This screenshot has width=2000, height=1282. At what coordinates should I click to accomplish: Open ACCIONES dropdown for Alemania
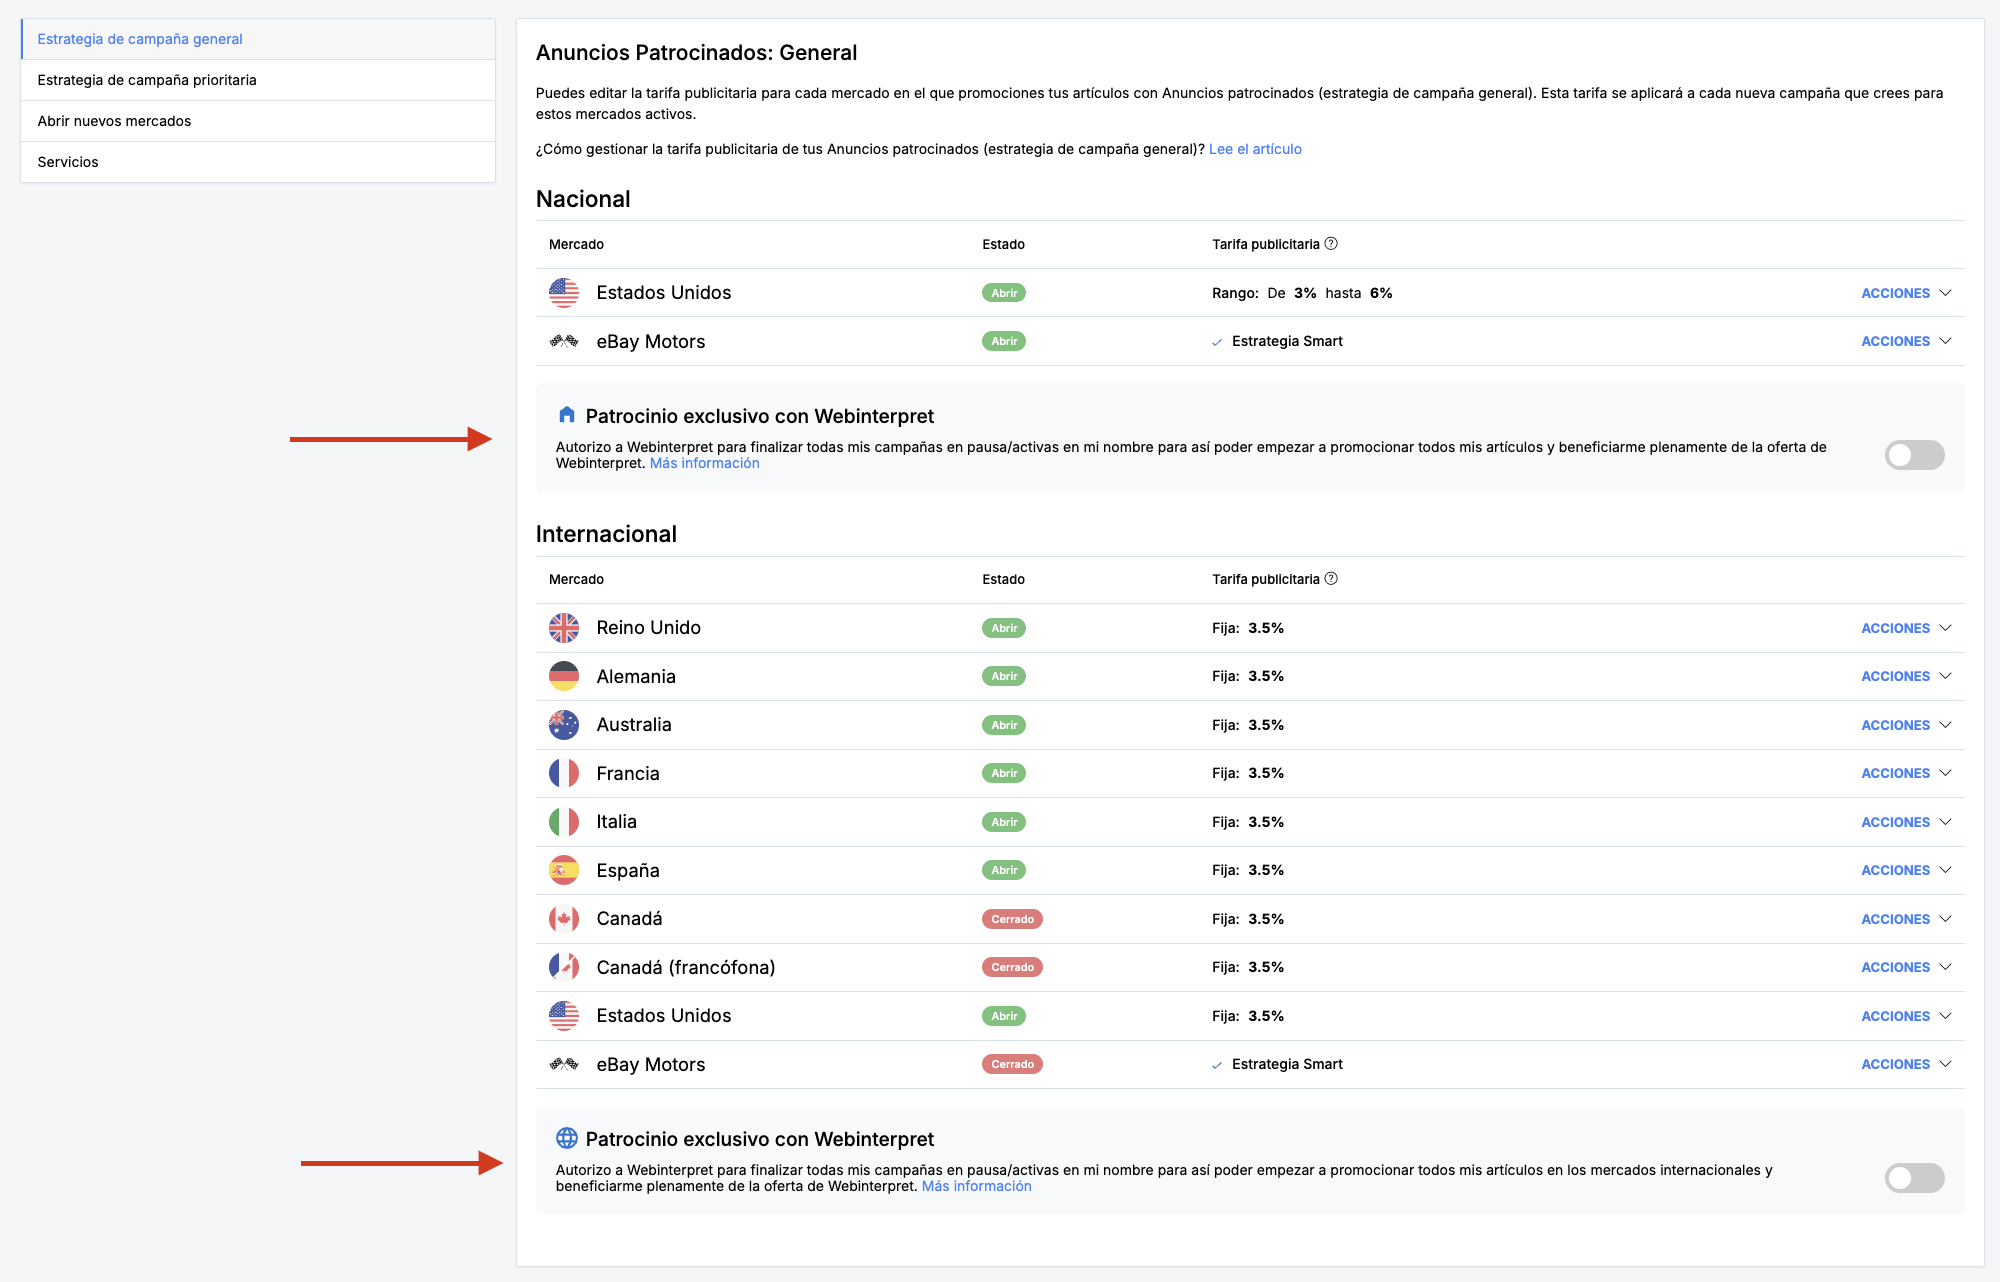coord(1906,676)
